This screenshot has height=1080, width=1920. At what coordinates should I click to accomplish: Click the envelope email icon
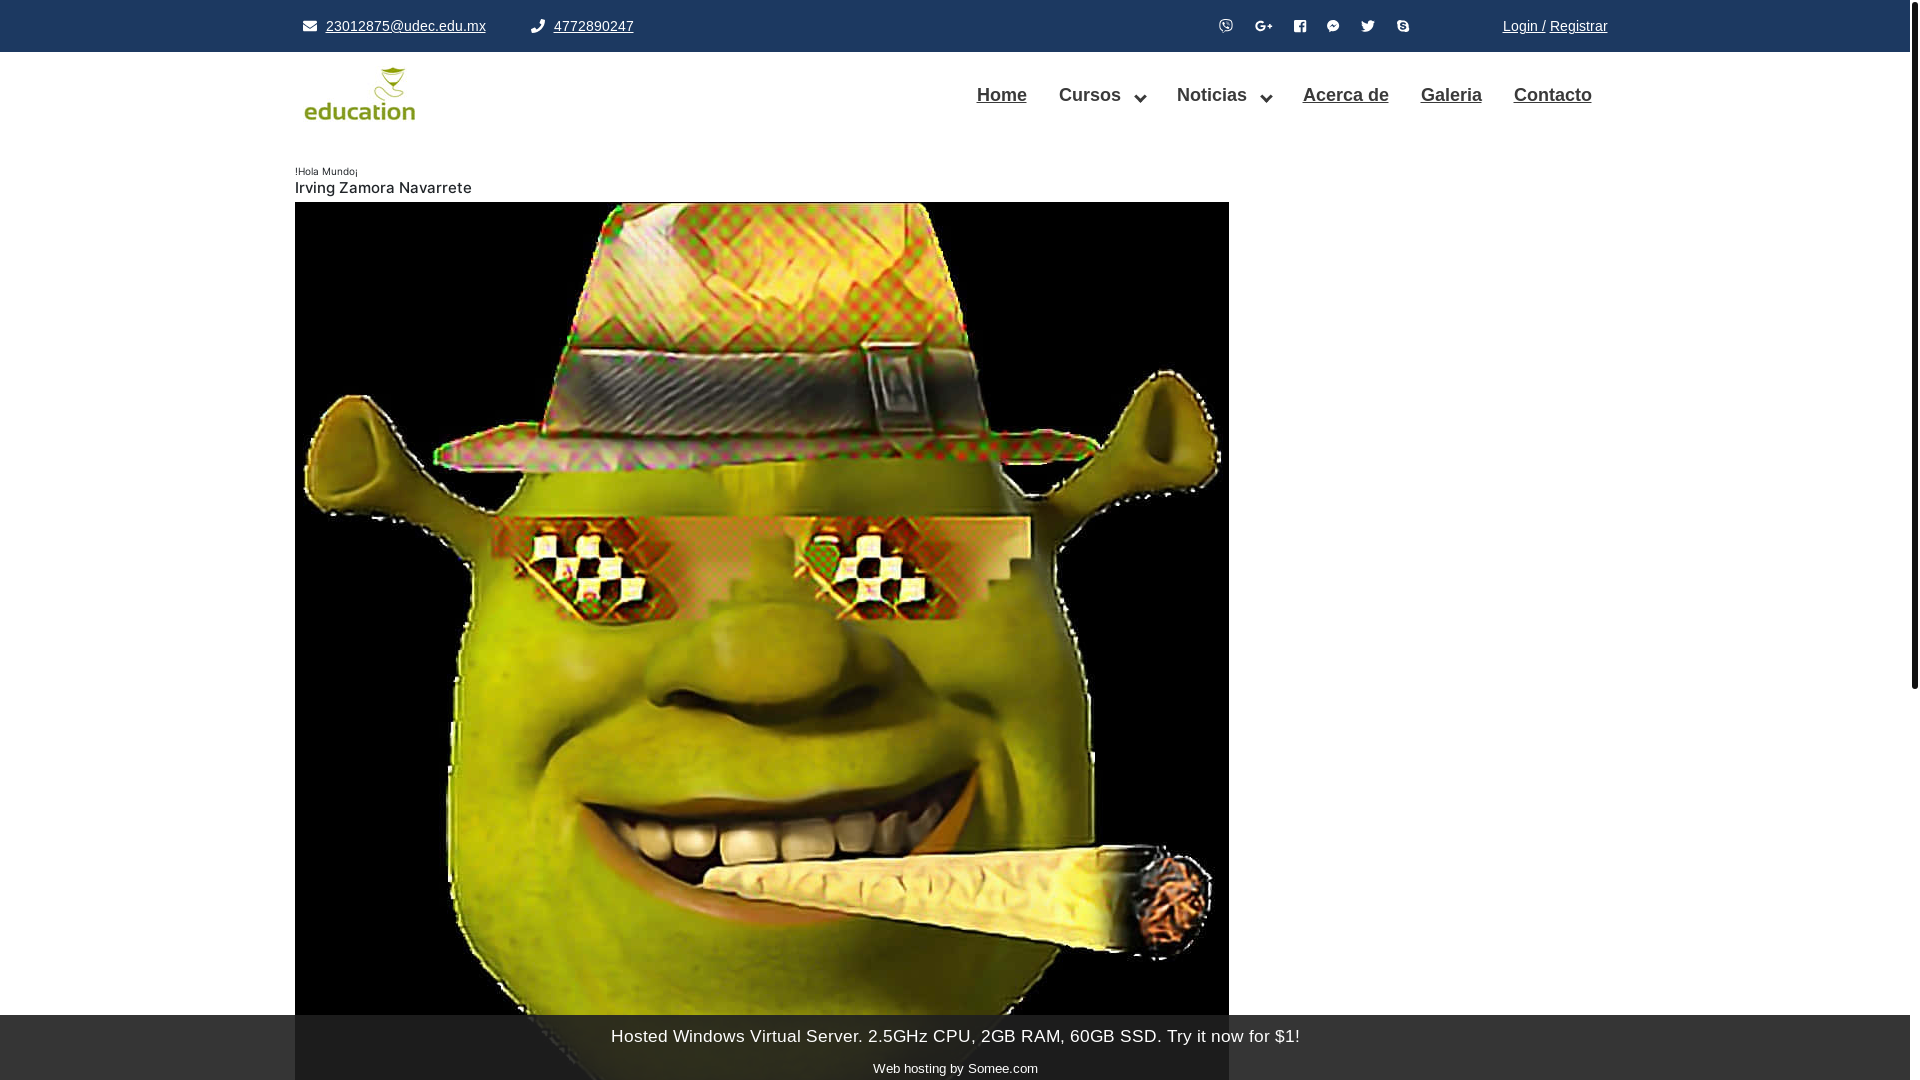tap(310, 26)
